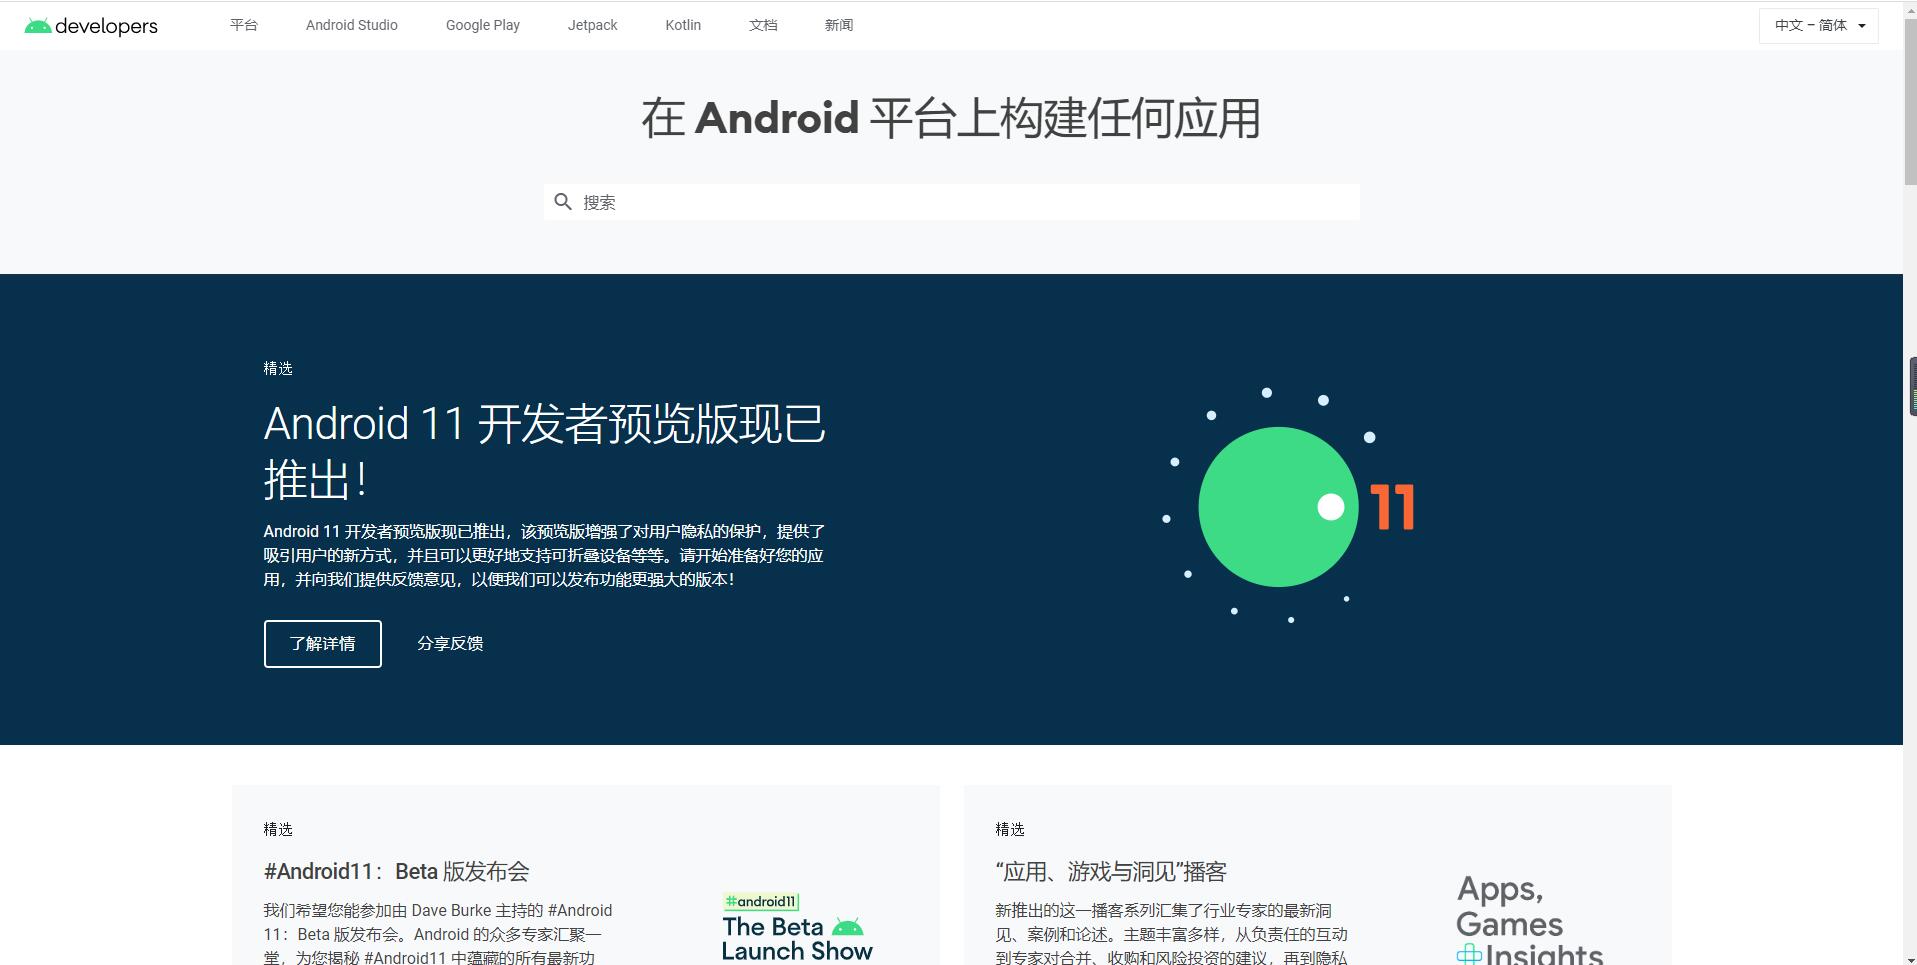Select the 新闻 navigation item
The image size is (1917, 965).
point(838,25)
